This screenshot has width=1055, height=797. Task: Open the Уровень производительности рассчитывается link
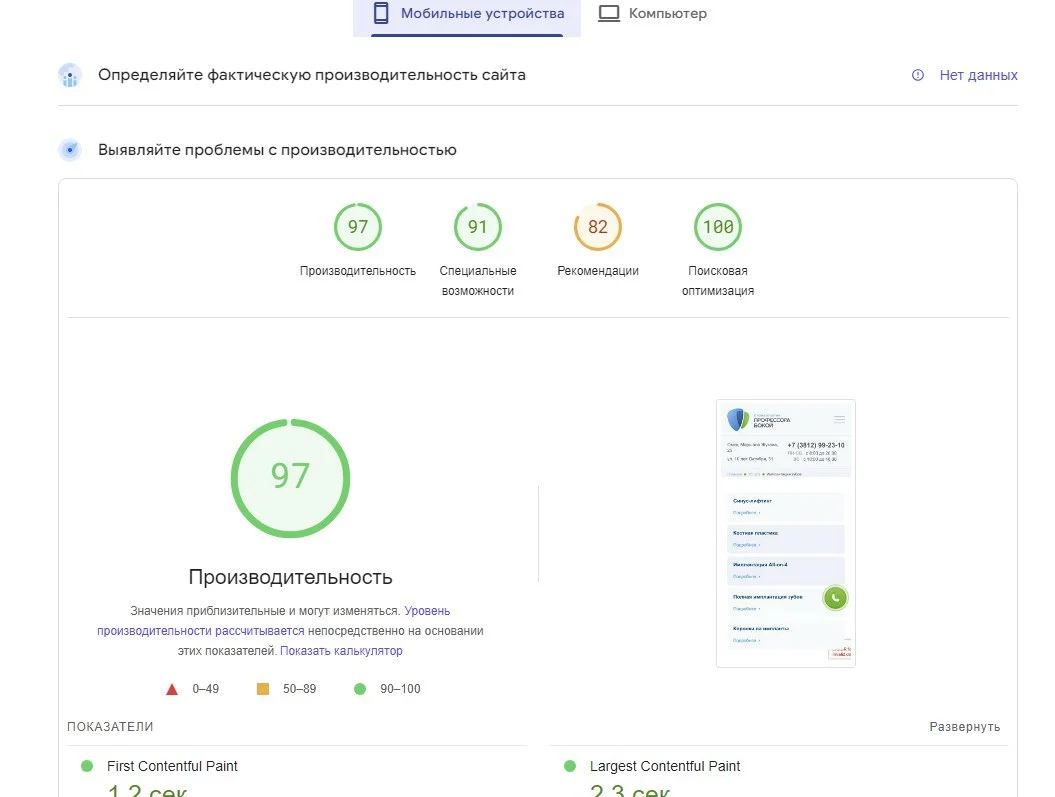pos(274,621)
